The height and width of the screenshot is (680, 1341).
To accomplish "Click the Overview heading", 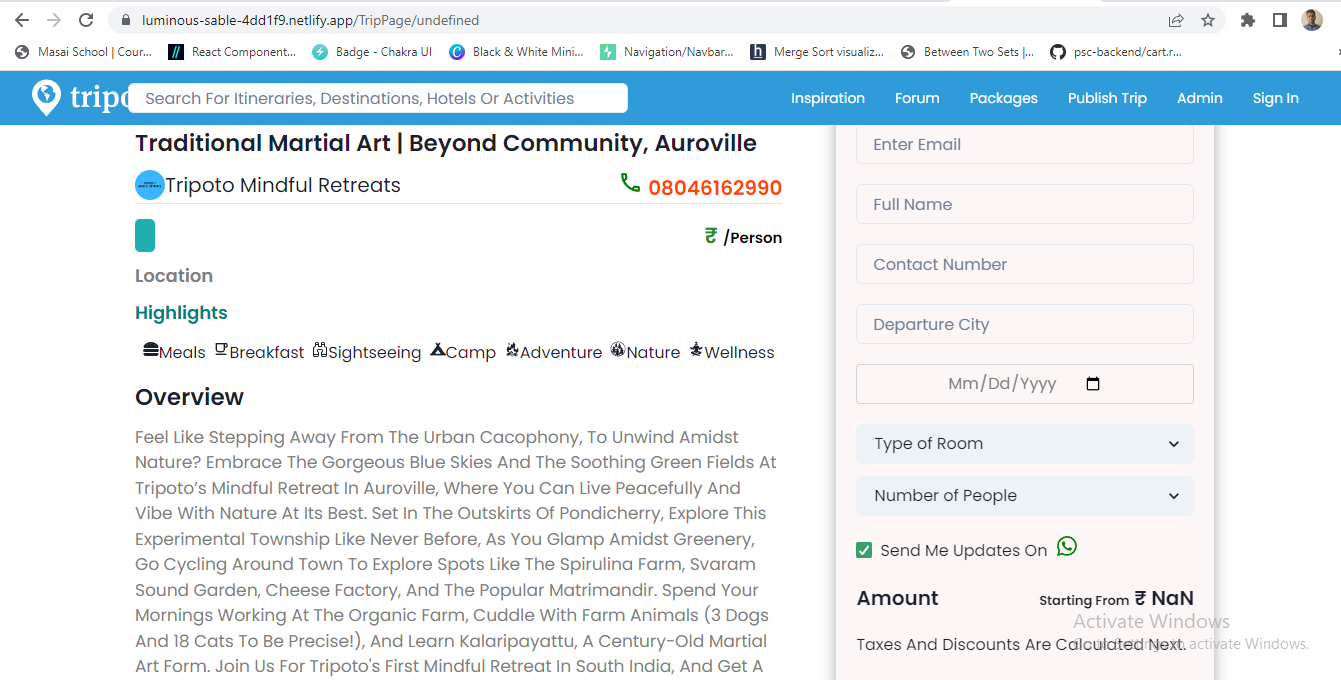I will pyautogui.click(x=189, y=397).
